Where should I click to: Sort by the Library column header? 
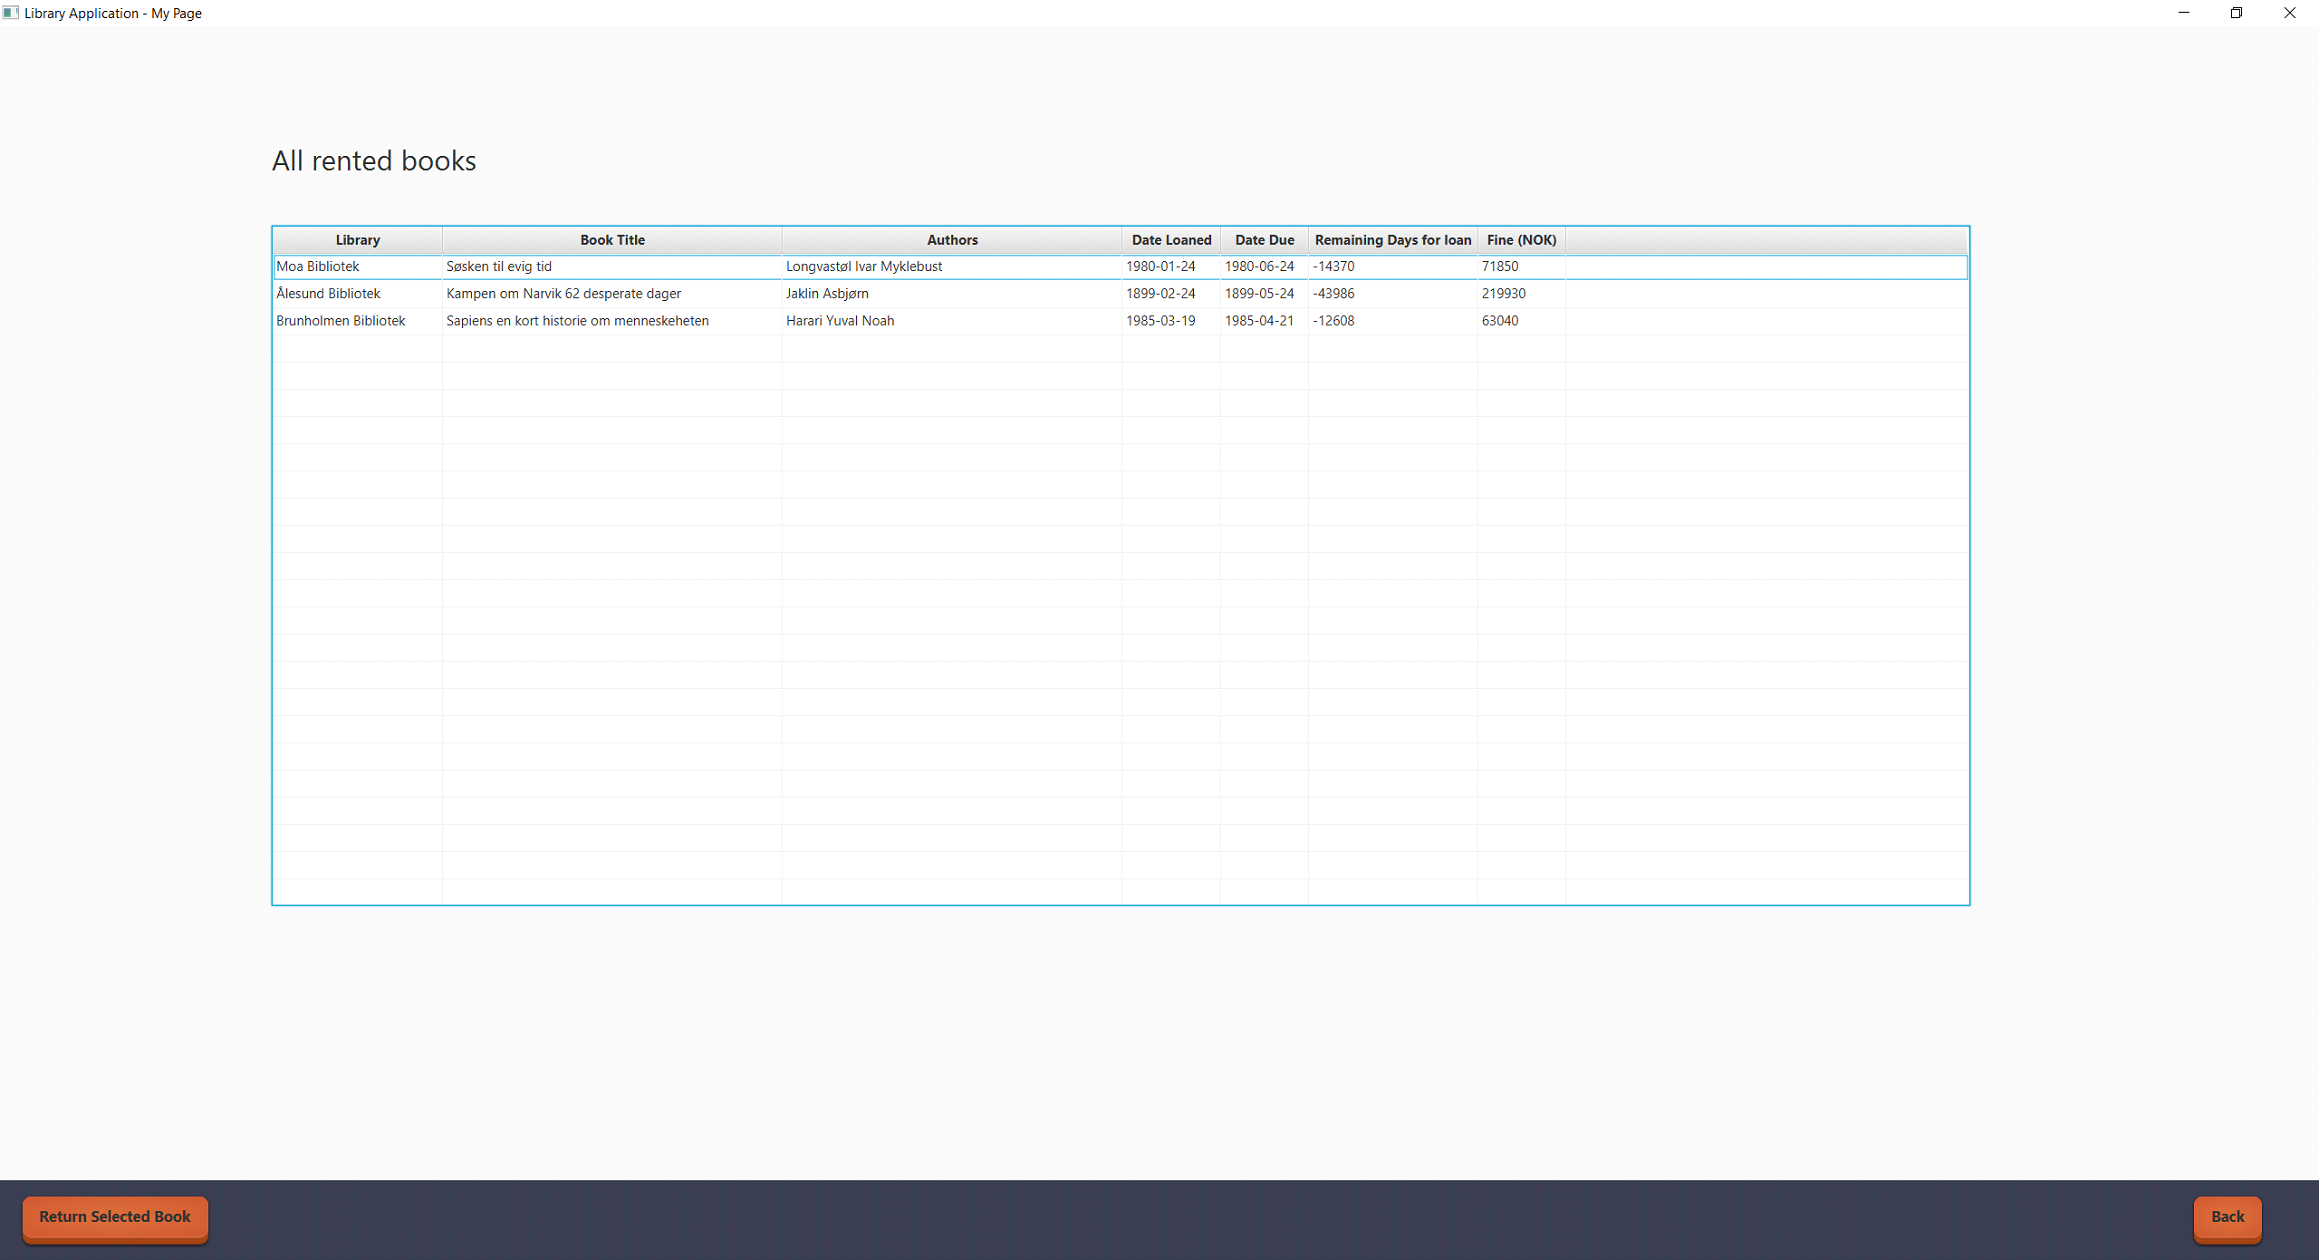pyautogui.click(x=357, y=240)
